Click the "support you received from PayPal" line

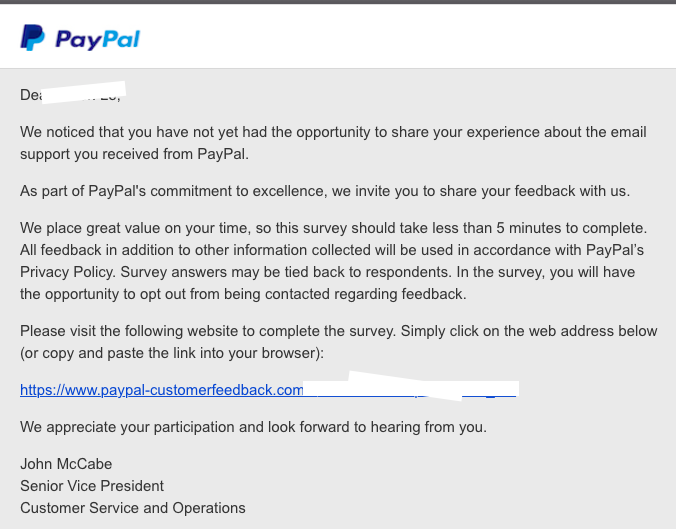pyautogui.click(x=134, y=153)
